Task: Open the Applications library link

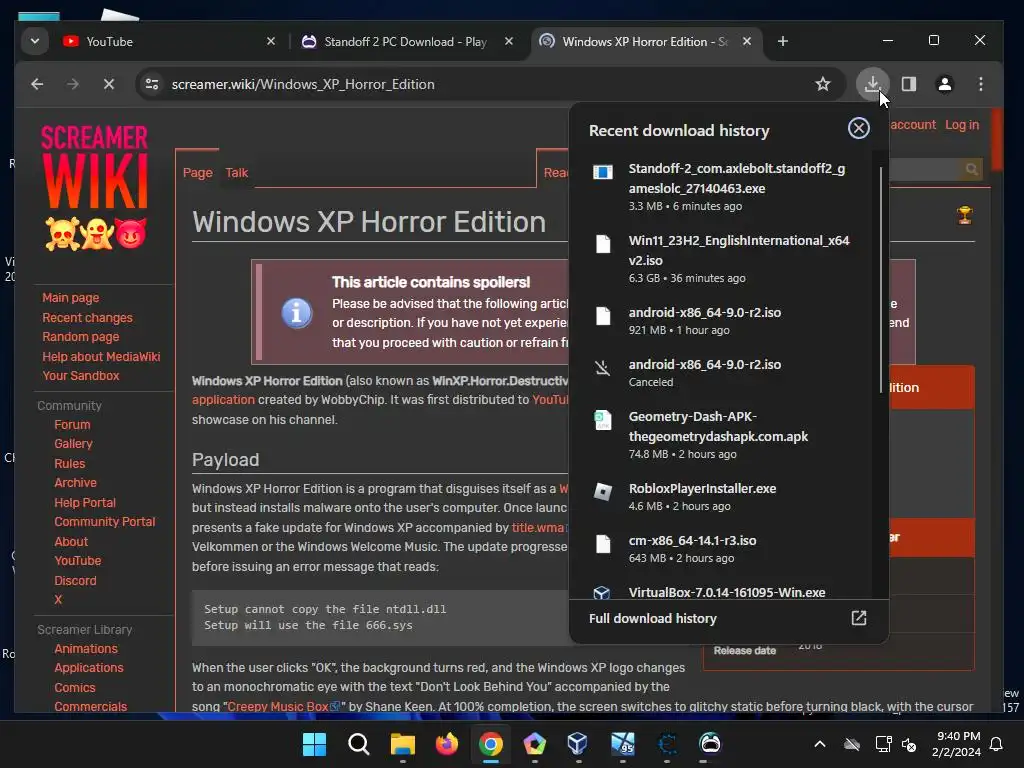Action: (x=88, y=667)
